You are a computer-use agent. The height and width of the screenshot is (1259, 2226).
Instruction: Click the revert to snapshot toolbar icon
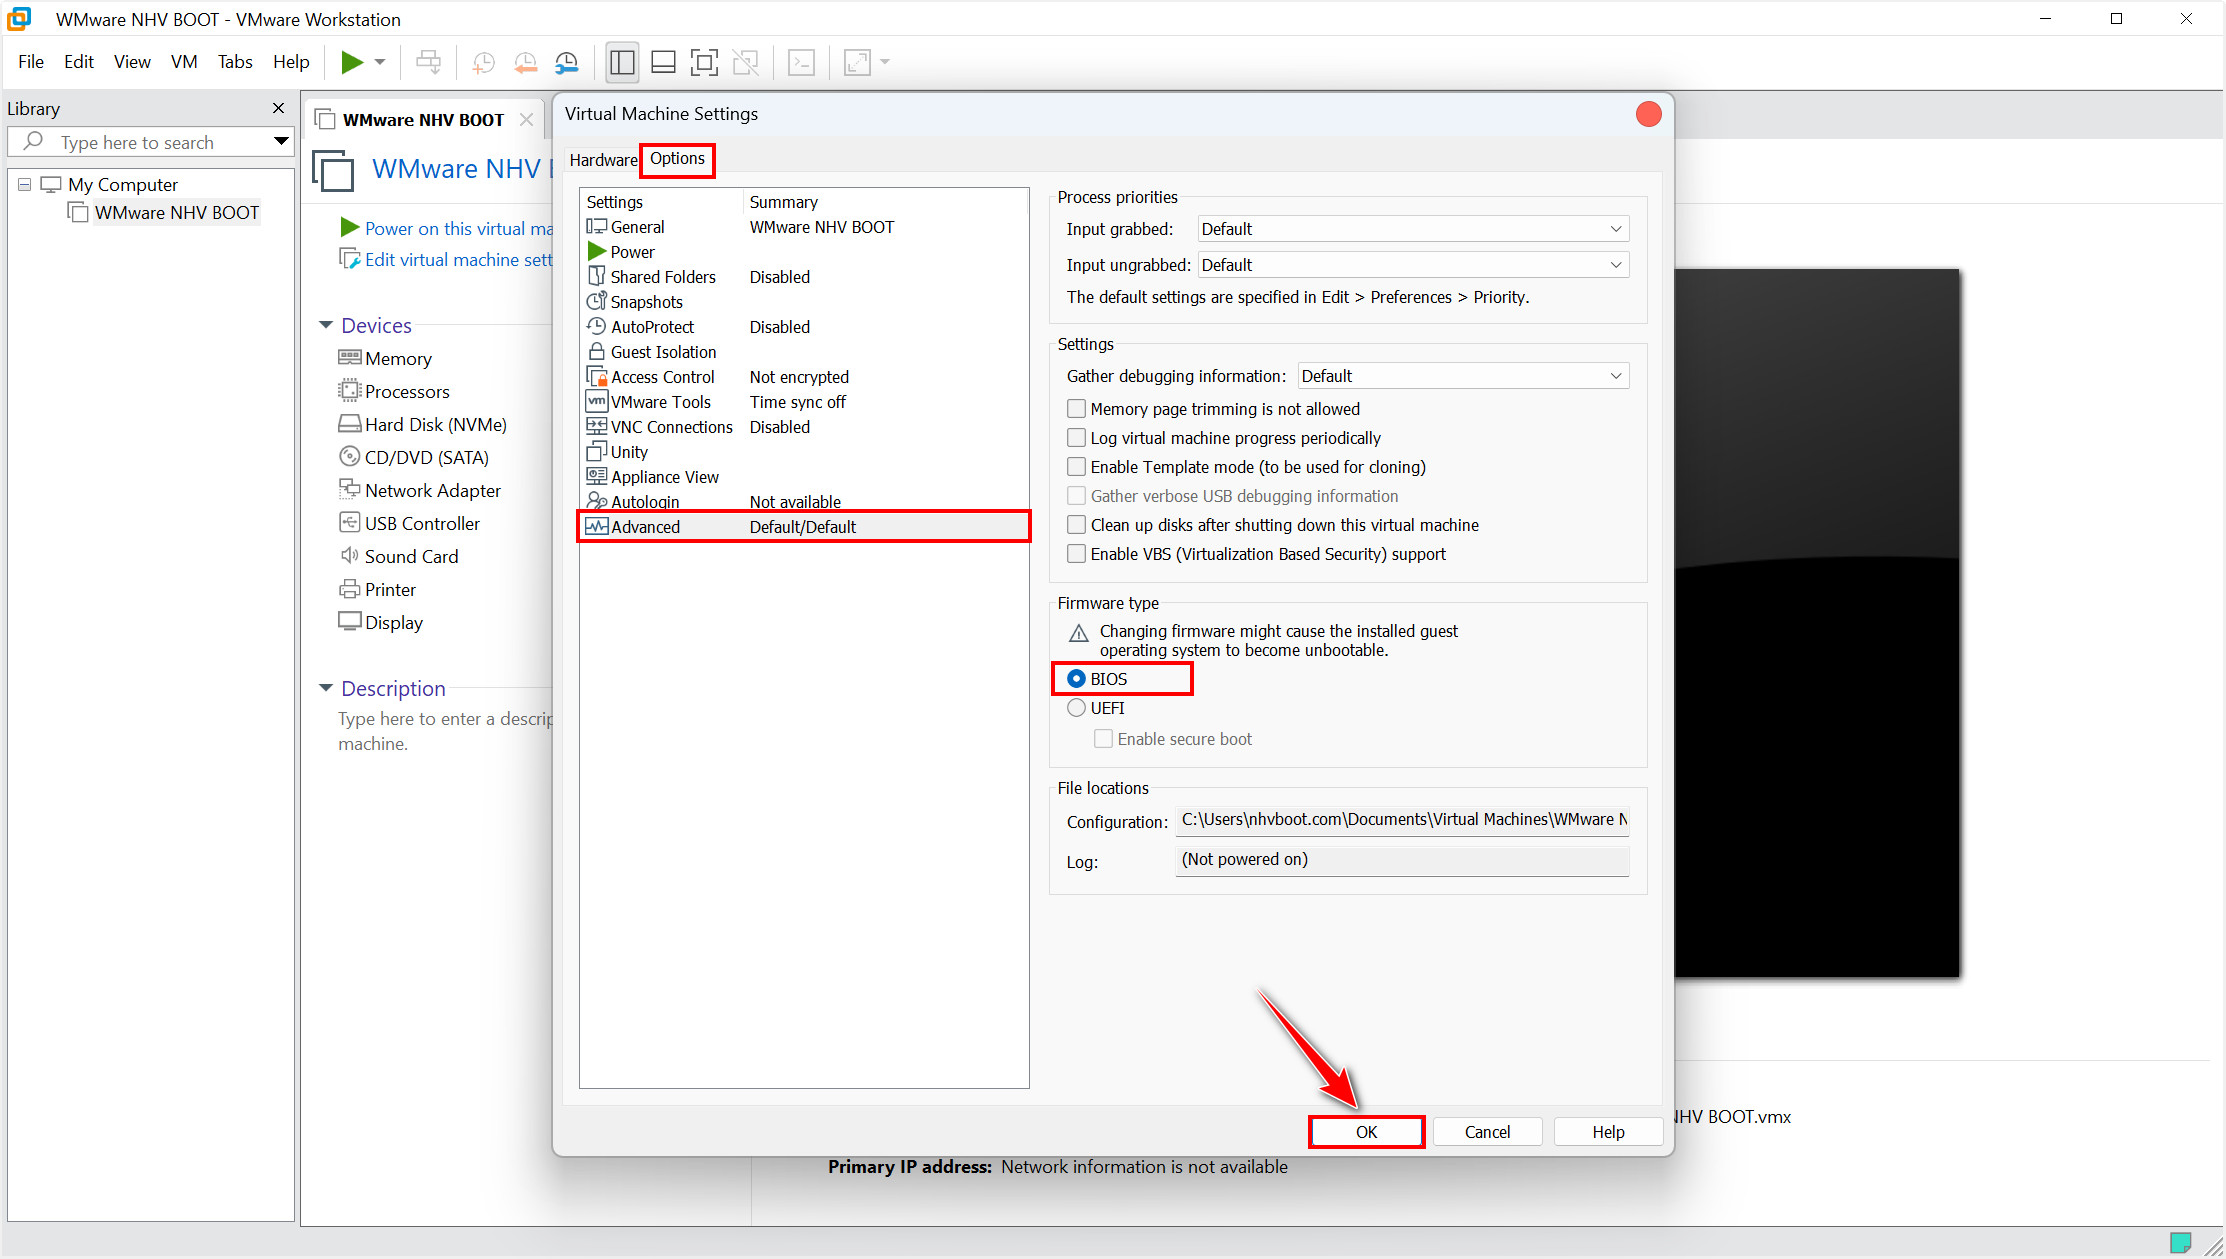(525, 62)
